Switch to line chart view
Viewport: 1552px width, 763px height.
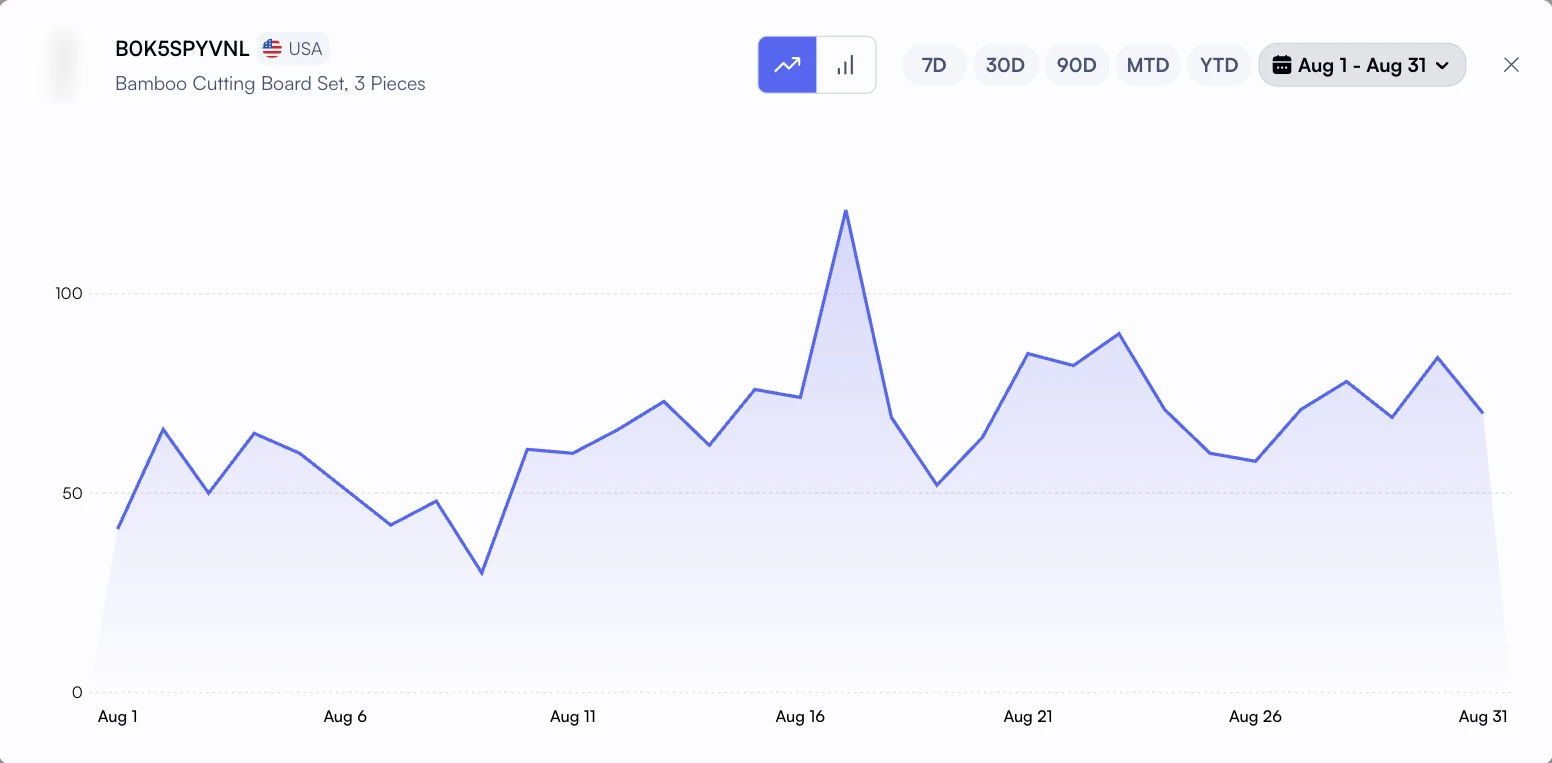(x=788, y=65)
